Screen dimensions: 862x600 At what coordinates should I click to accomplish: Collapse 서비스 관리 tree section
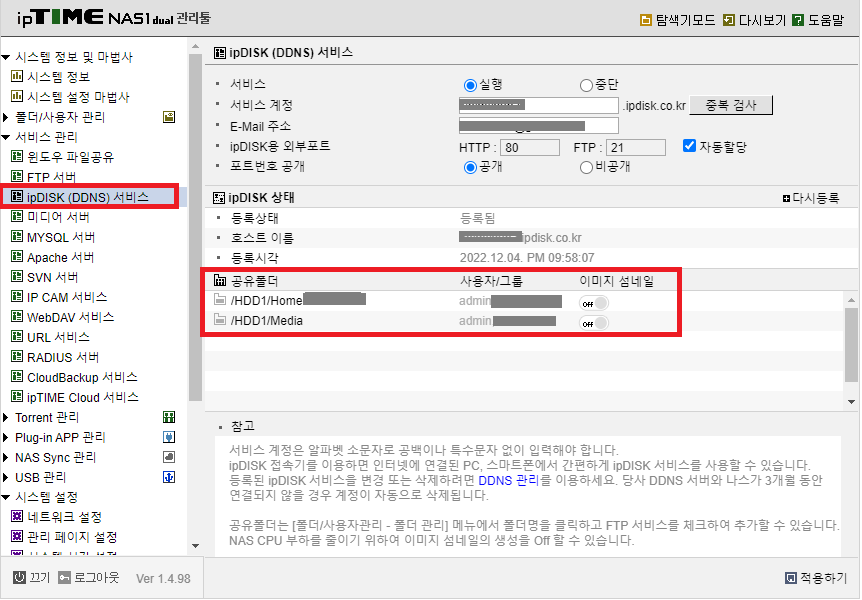6,137
